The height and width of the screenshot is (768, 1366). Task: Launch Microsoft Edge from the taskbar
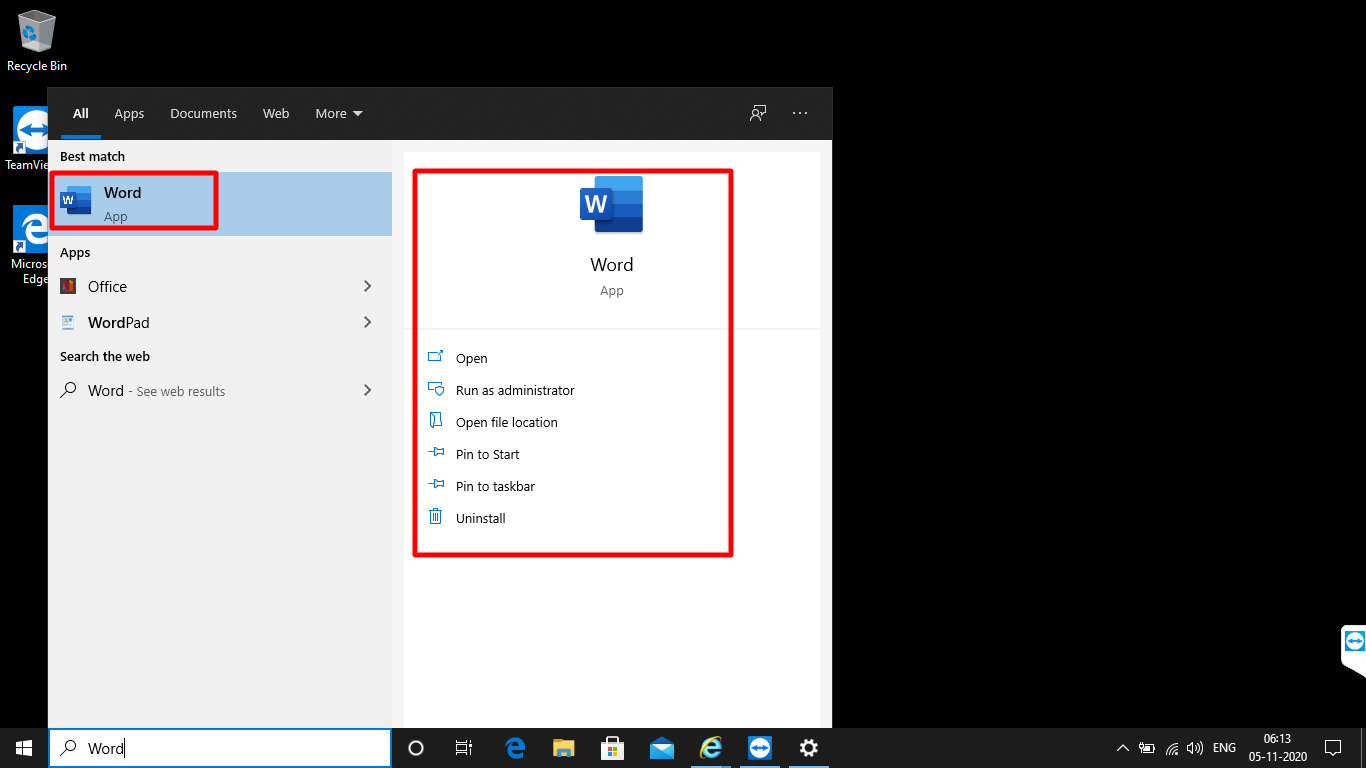pyautogui.click(x=515, y=748)
